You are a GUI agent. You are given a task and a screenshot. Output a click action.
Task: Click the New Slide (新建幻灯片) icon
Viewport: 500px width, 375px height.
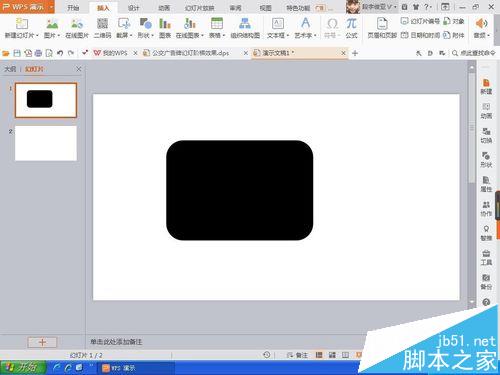tap(22, 24)
